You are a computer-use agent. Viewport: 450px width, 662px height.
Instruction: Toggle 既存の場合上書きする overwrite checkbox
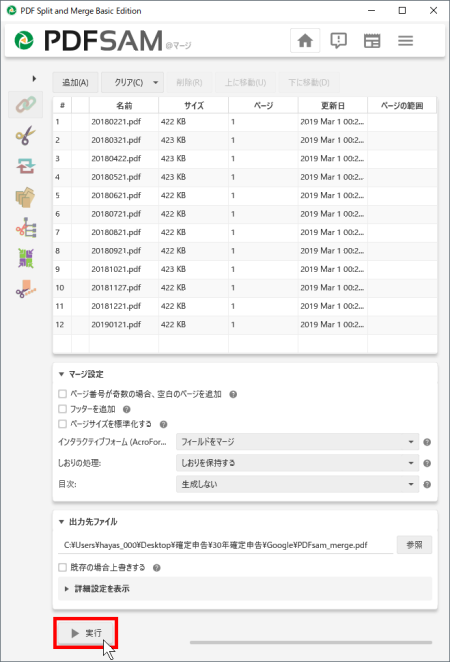pos(62,567)
